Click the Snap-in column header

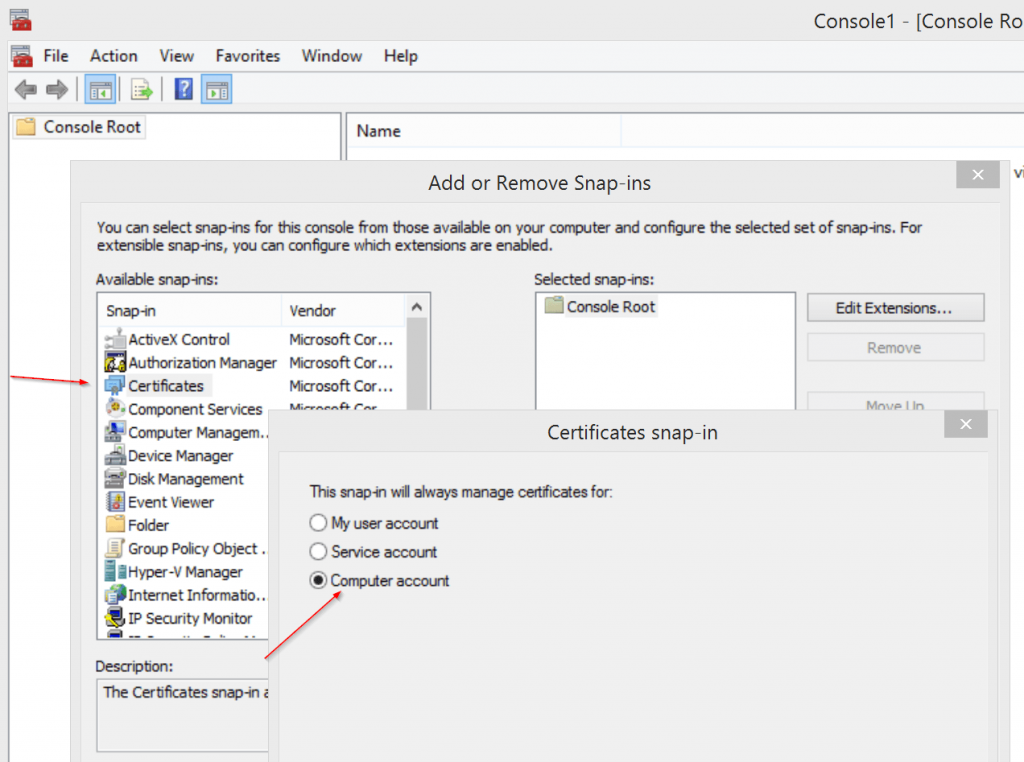190,311
